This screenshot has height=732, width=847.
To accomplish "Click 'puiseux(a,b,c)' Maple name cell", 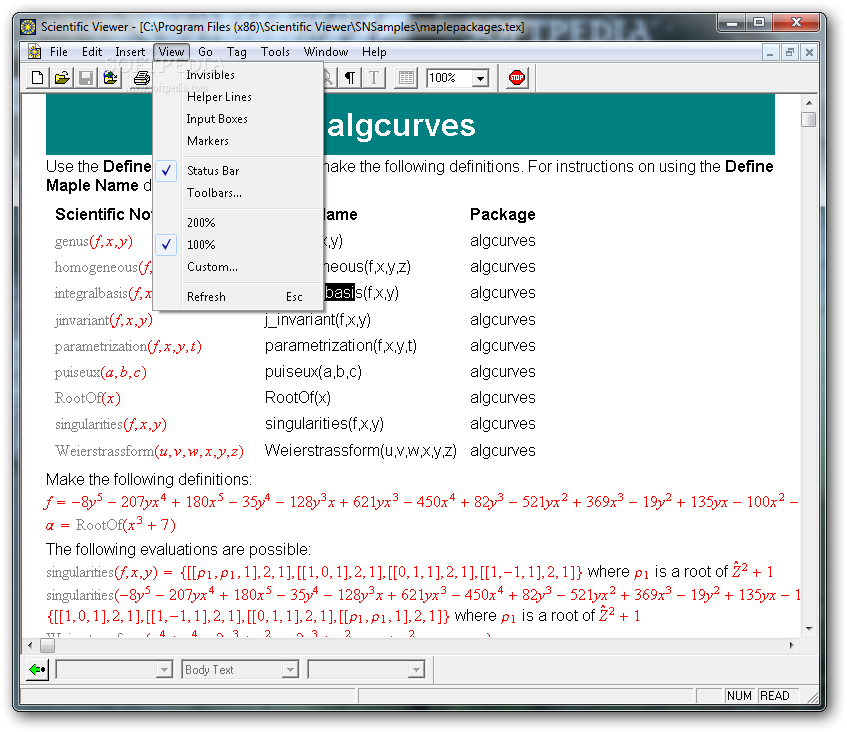I will 313,372.
